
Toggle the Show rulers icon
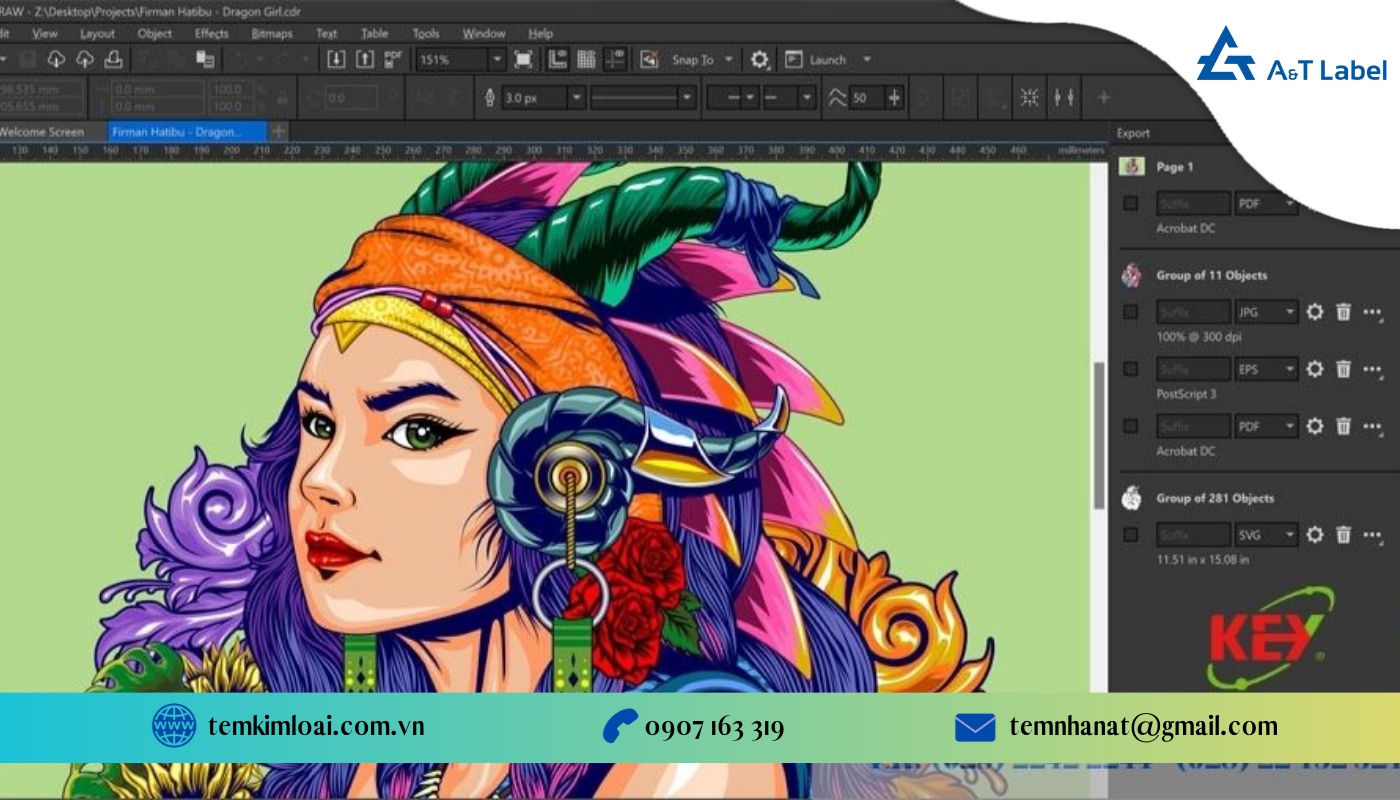tap(558, 59)
